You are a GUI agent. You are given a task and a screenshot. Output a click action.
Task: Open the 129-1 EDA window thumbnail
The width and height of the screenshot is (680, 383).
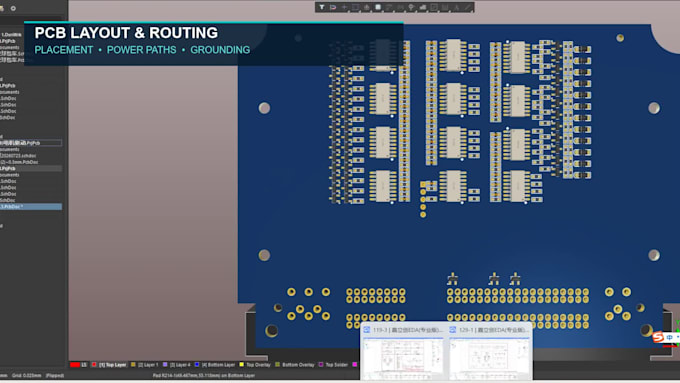pyautogui.click(x=489, y=352)
